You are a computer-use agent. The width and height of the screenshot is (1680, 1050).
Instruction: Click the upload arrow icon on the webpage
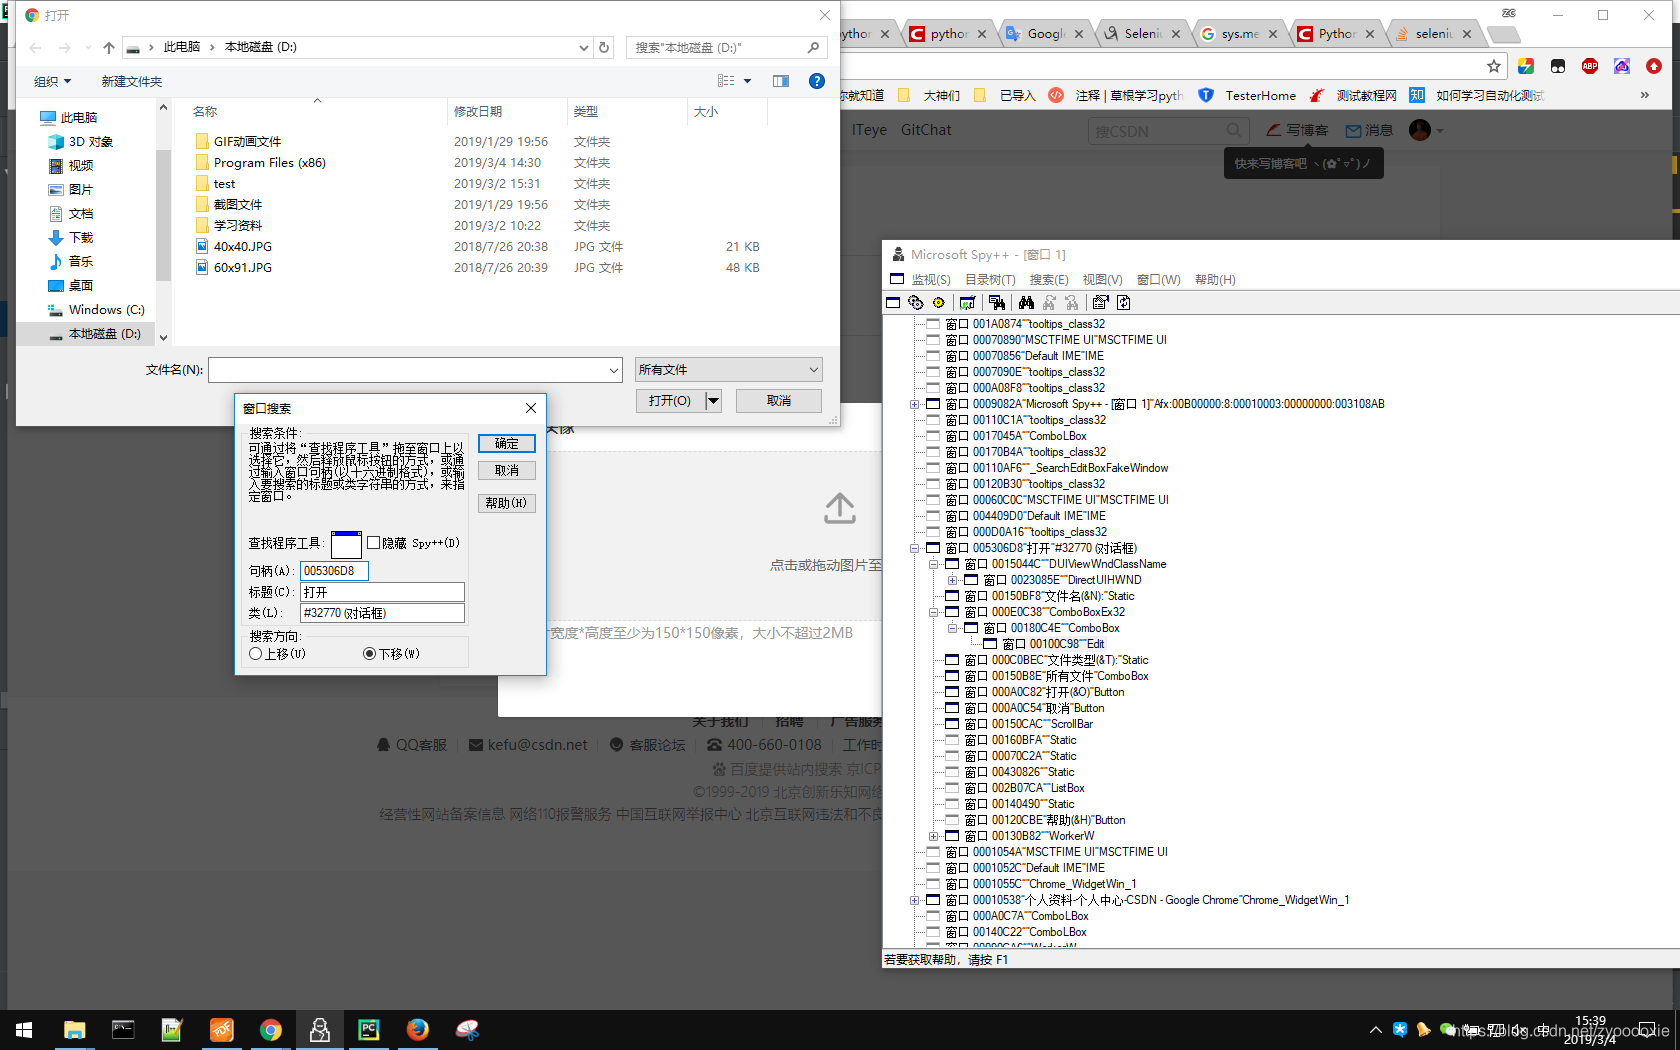840,508
